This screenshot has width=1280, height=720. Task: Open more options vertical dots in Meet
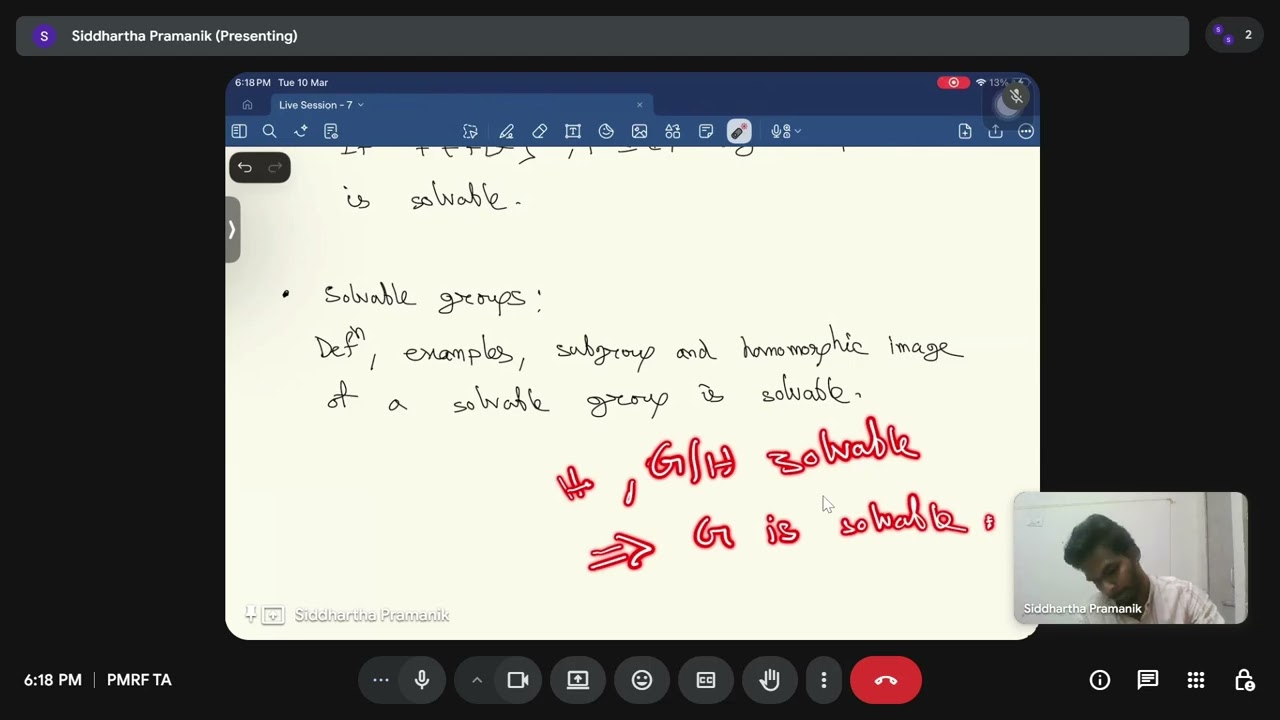(824, 680)
